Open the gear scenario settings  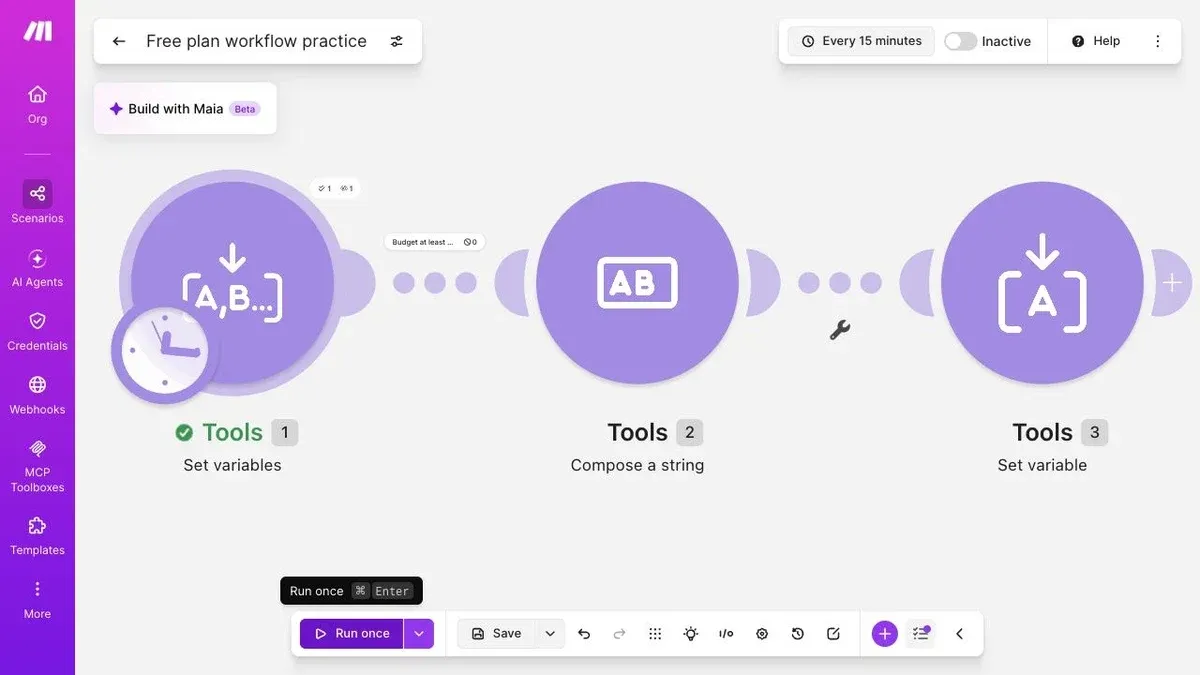click(x=762, y=633)
